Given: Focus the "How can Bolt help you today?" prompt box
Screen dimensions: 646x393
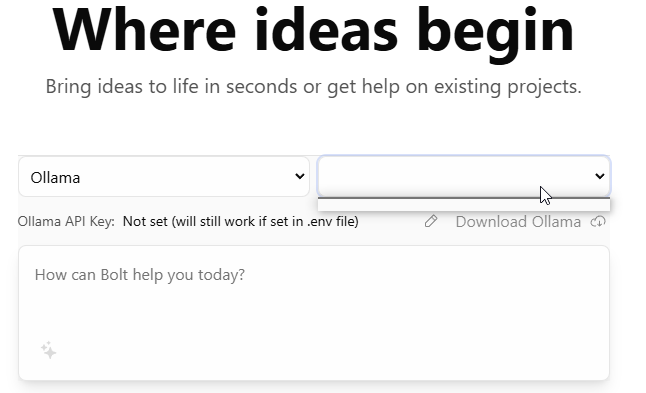Looking at the screenshot, I should pyautogui.click(x=314, y=313).
